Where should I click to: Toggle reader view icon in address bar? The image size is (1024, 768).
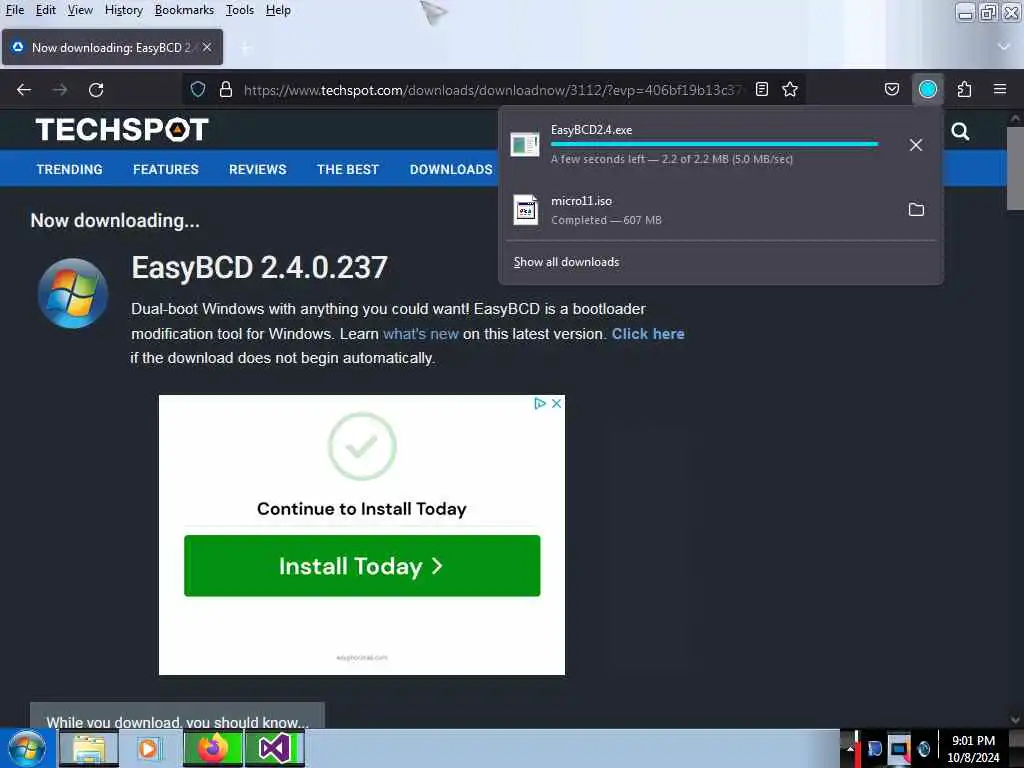tap(761, 89)
